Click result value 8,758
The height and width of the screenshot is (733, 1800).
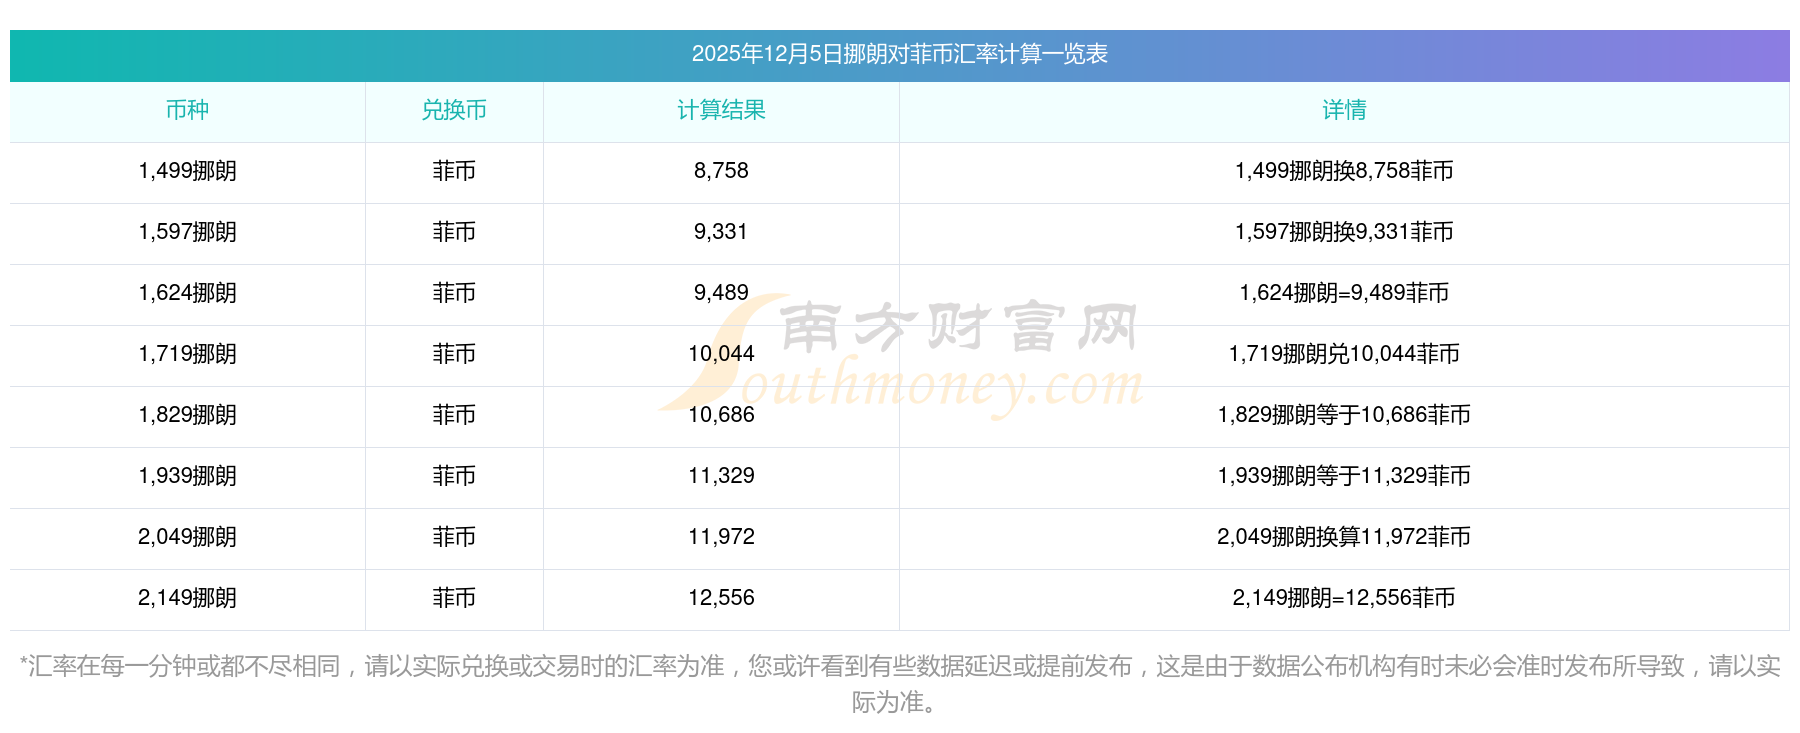click(721, 171)
